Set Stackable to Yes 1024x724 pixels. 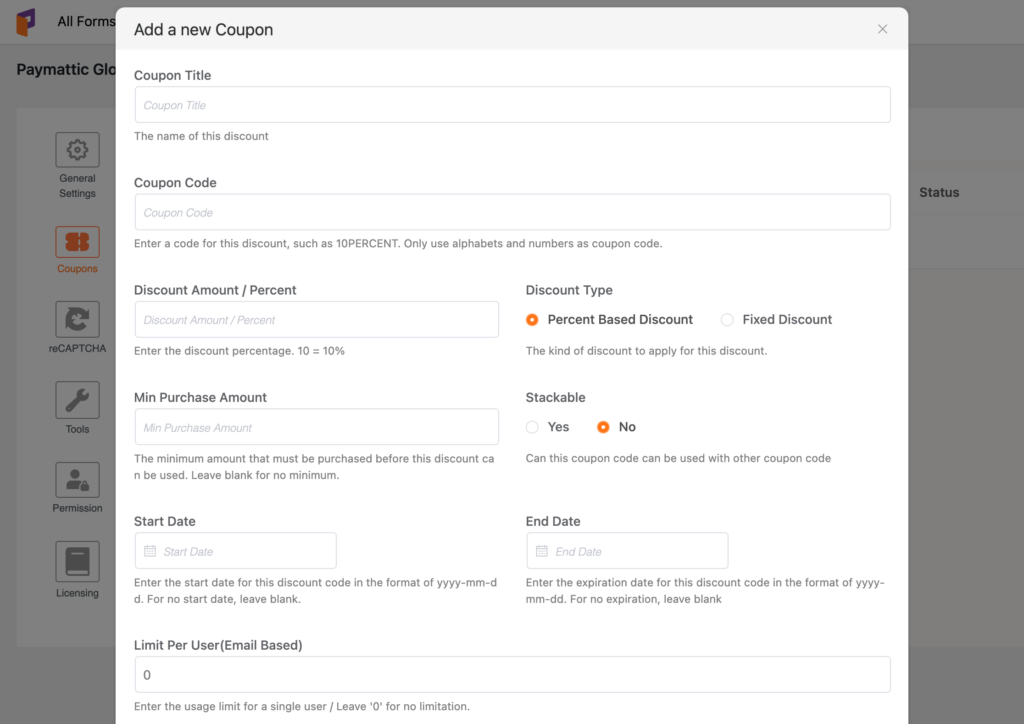tap(532, 427)
